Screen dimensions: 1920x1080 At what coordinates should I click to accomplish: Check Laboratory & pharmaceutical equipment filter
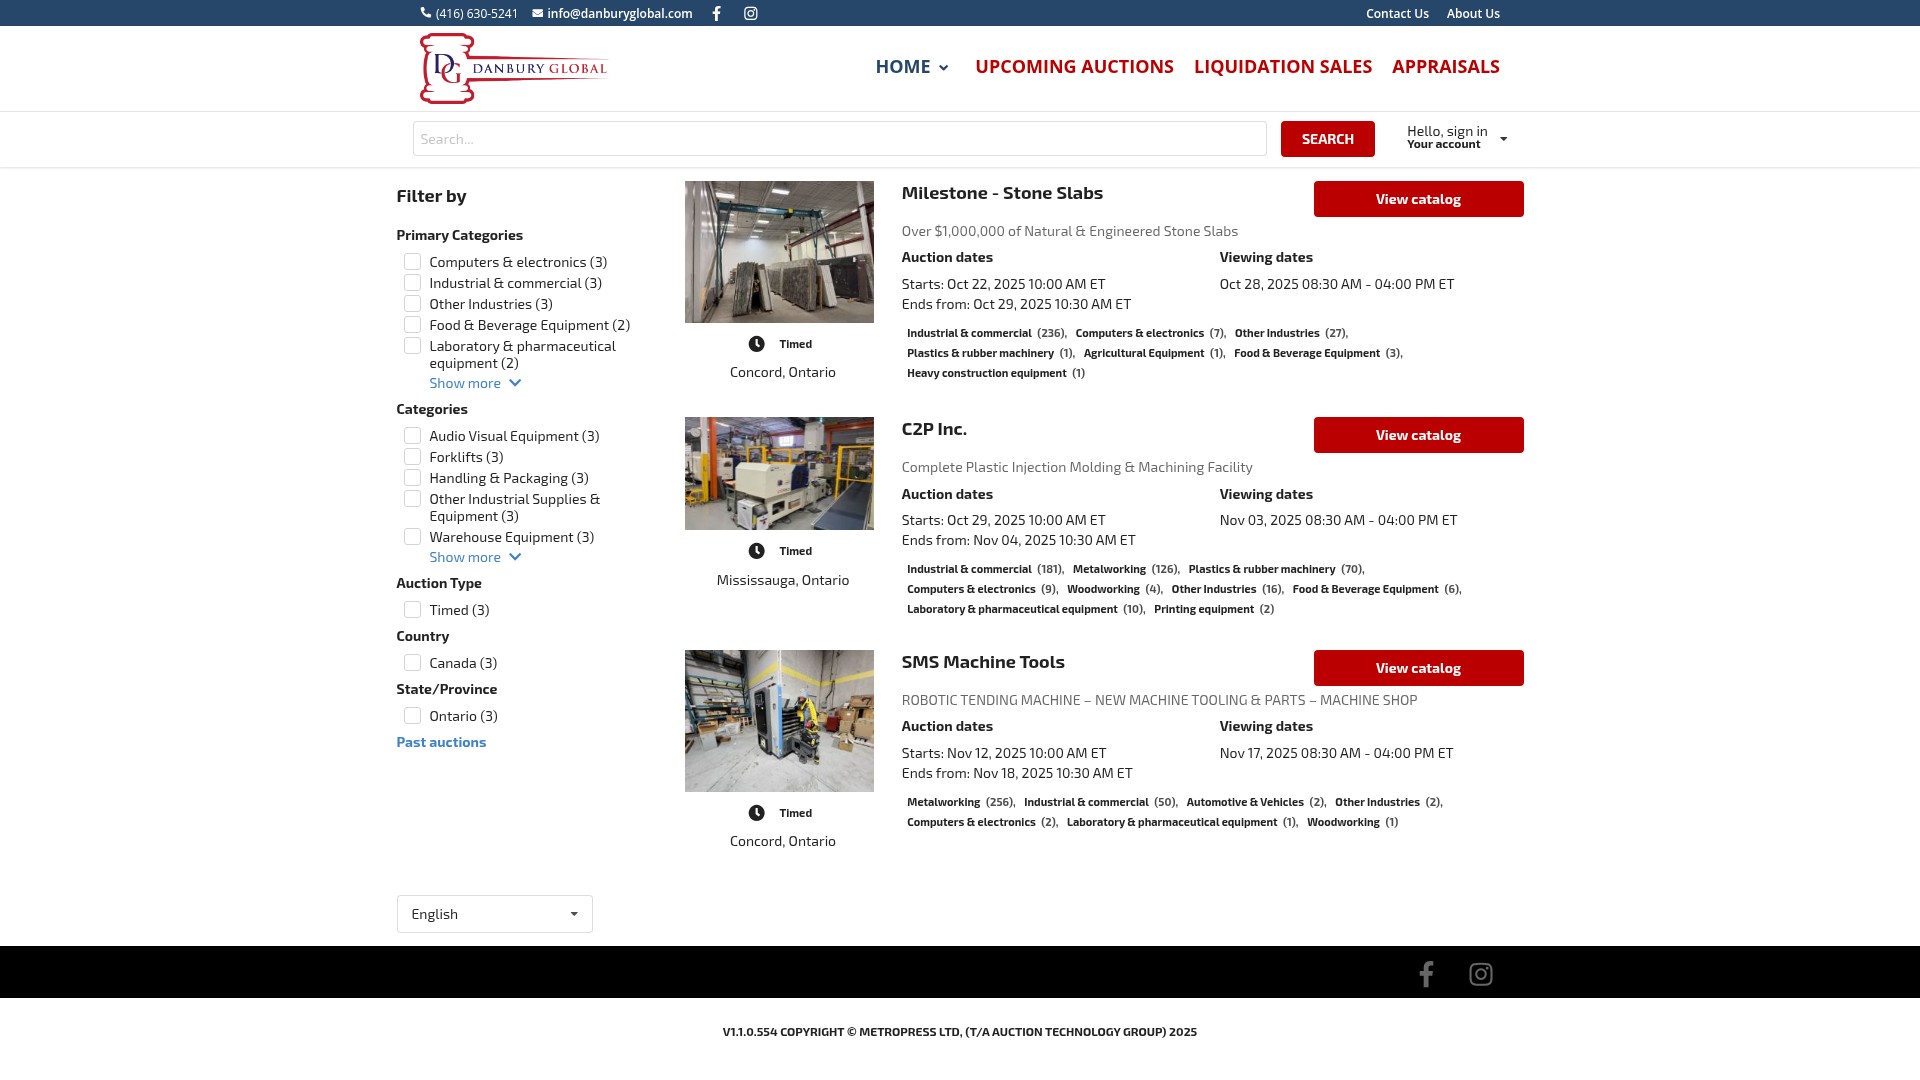coord(412,346)
